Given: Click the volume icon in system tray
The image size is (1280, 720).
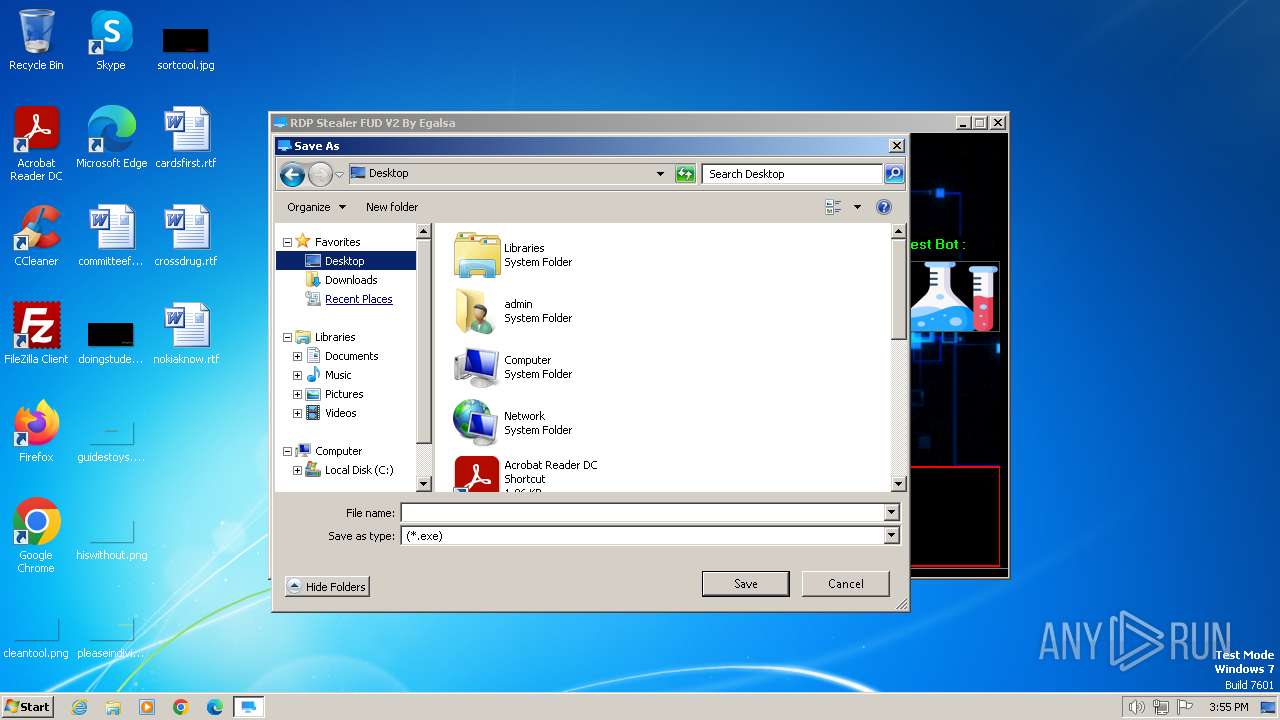Looking at the screenshot, I should (x=1136, y=707).
